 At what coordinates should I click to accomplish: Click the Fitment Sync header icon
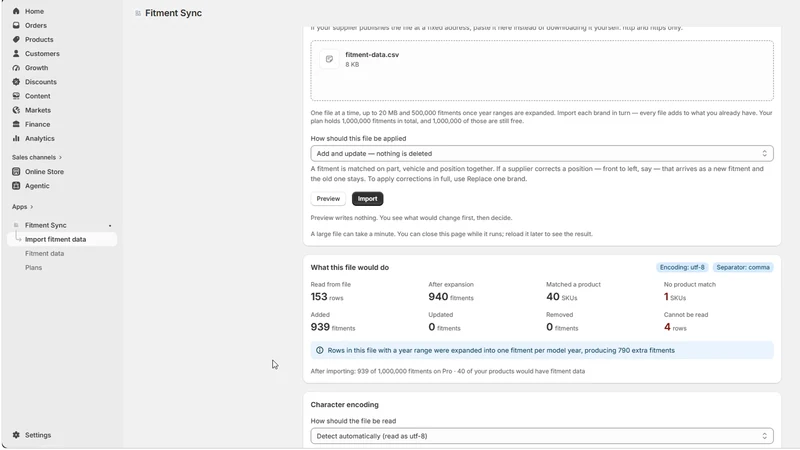(138, 13)
